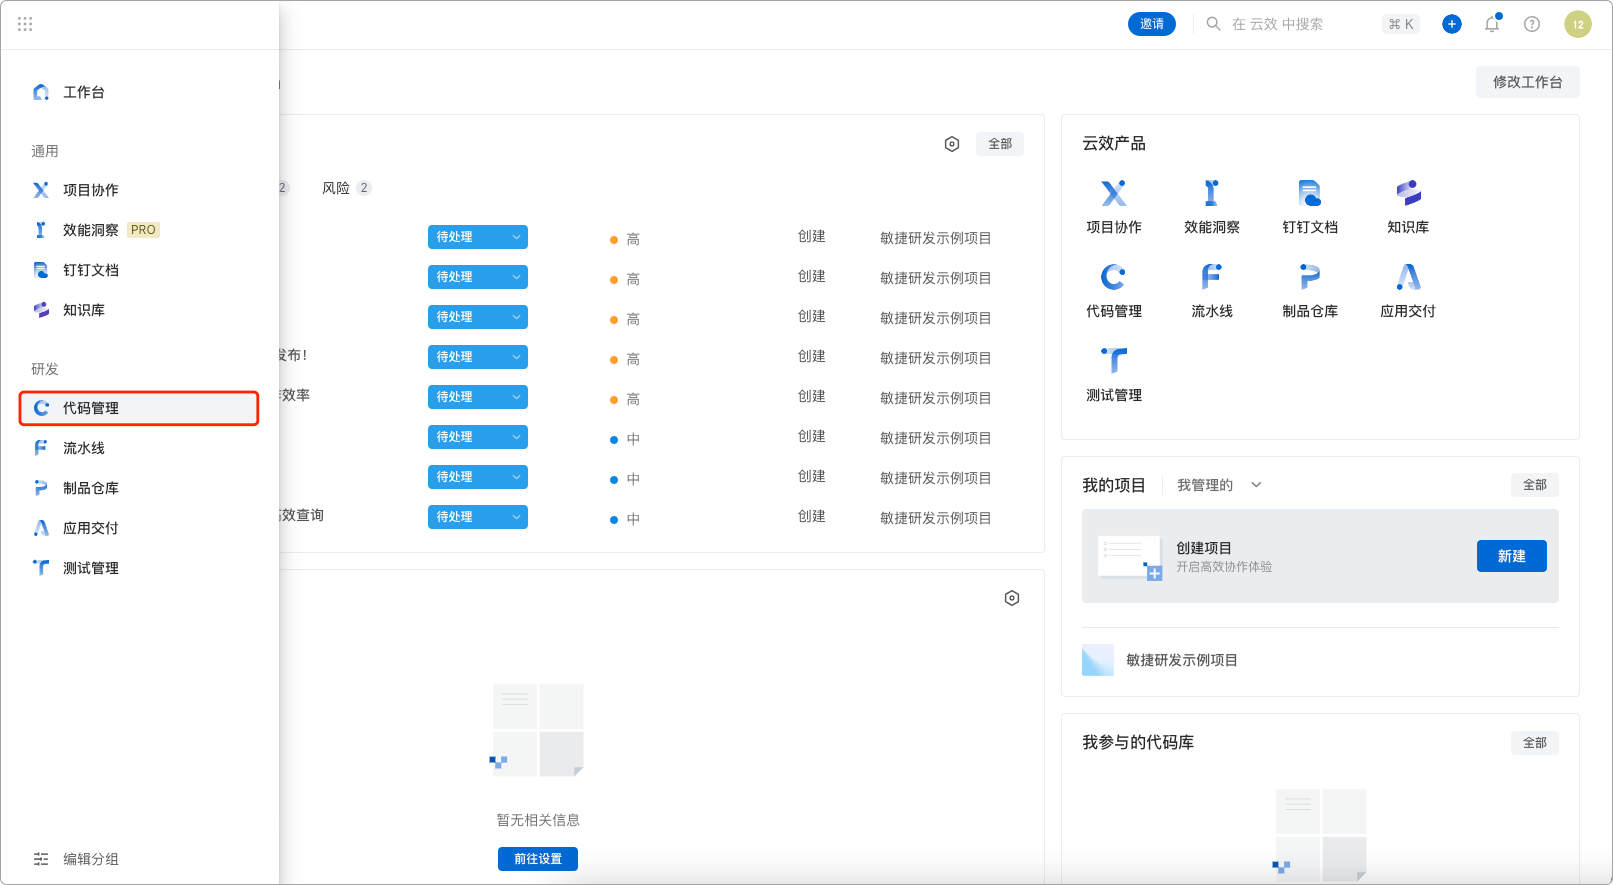The image size is (1613, 885).
Task: Open 待处理 dropdown in the sixth row
Action: [x=478, y=437]
